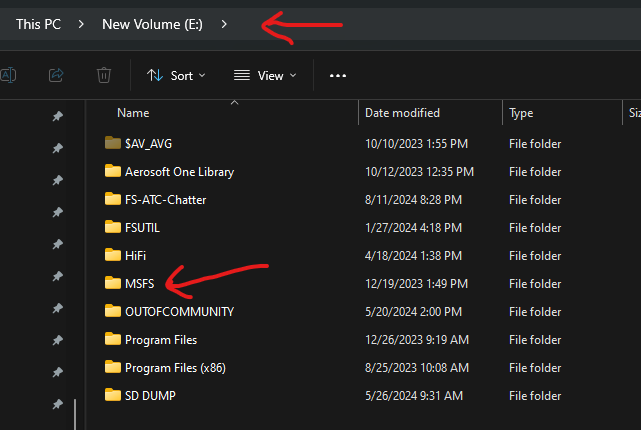
Task: Select the Program Files (x86) folder entry
Action: (x=175, y=367)
